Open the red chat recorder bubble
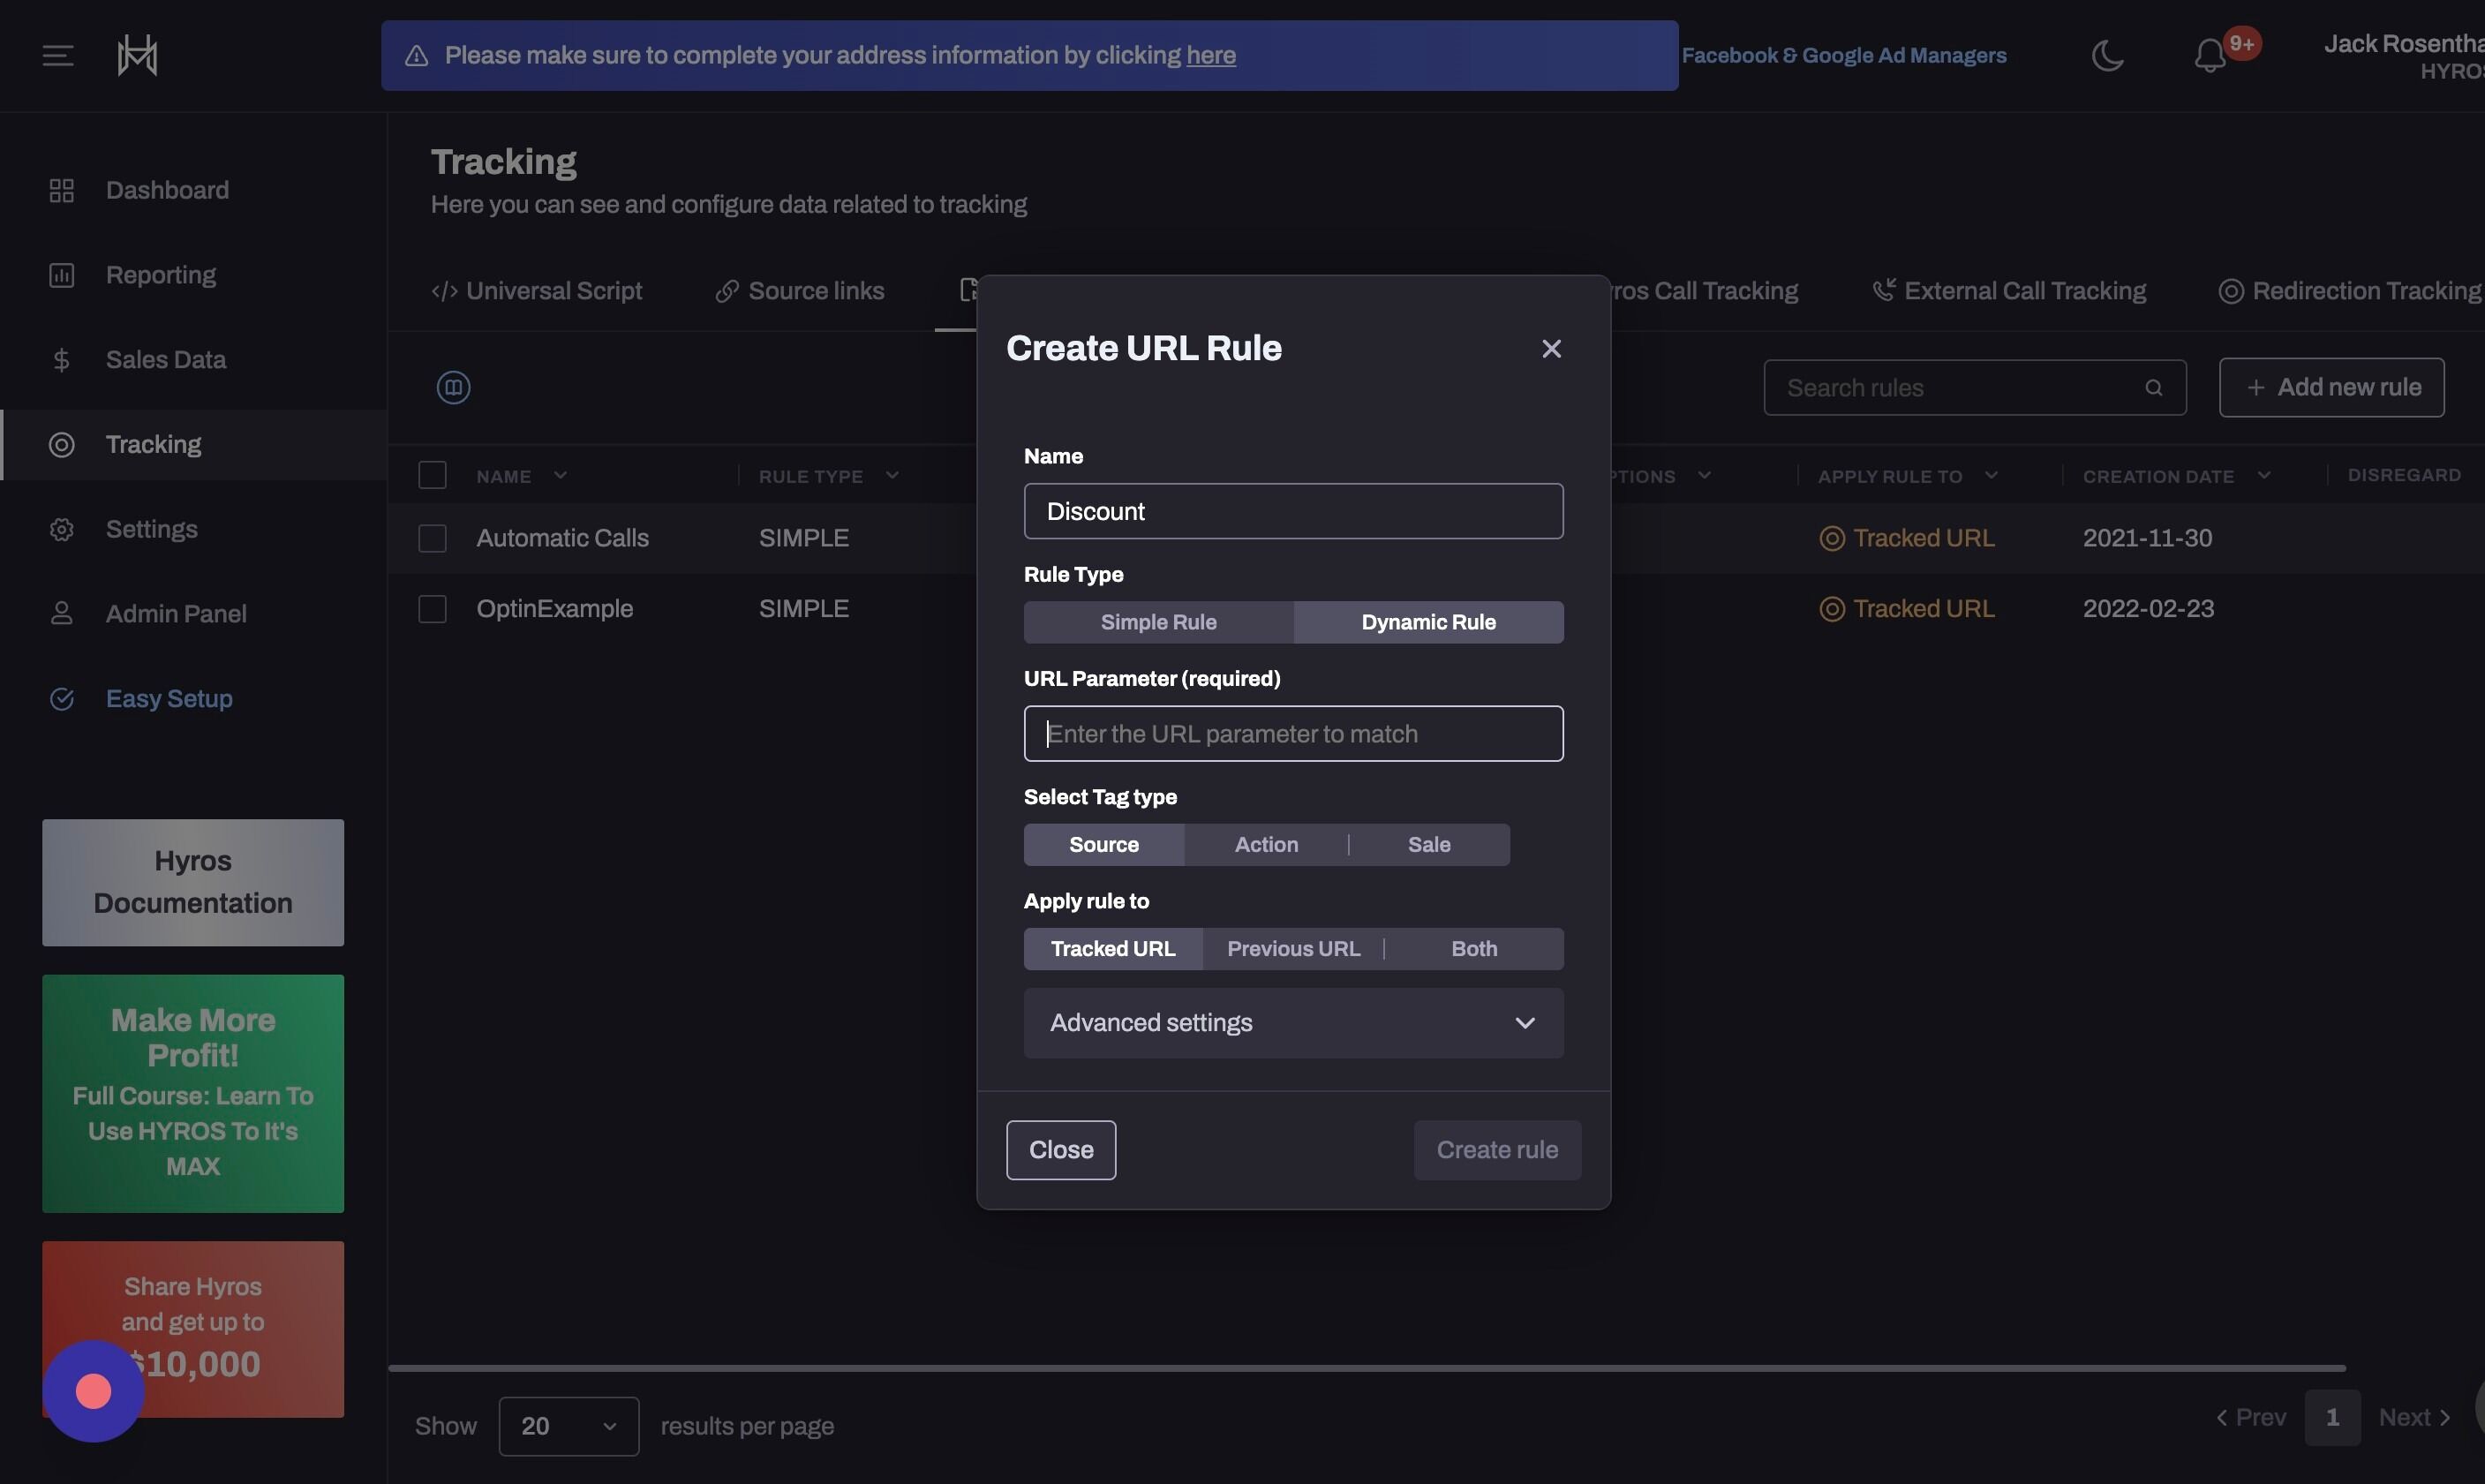Viewport: 2485px width, 1484px height. point(93,1391)
